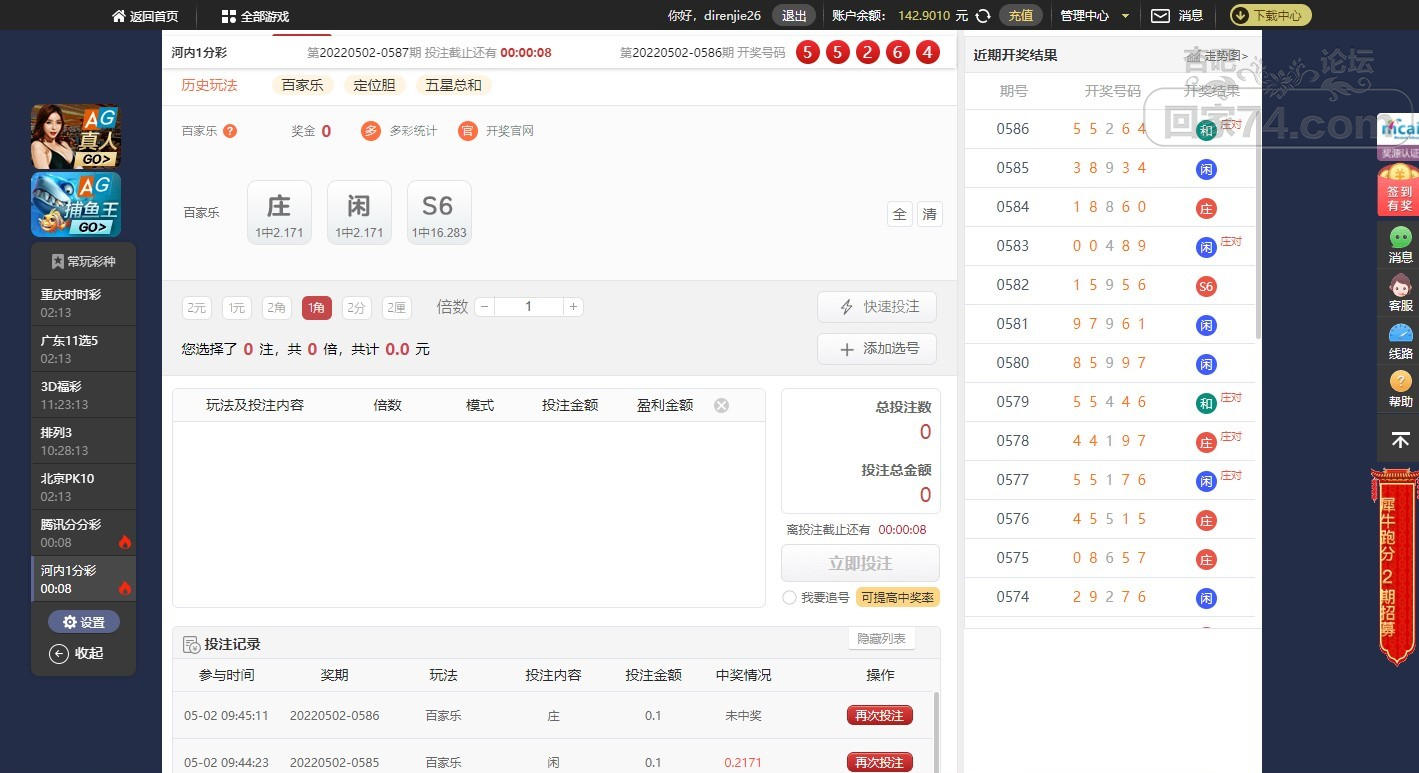
Task: Click the scroll-to-top arrow icon
Action: (1400, 440)
